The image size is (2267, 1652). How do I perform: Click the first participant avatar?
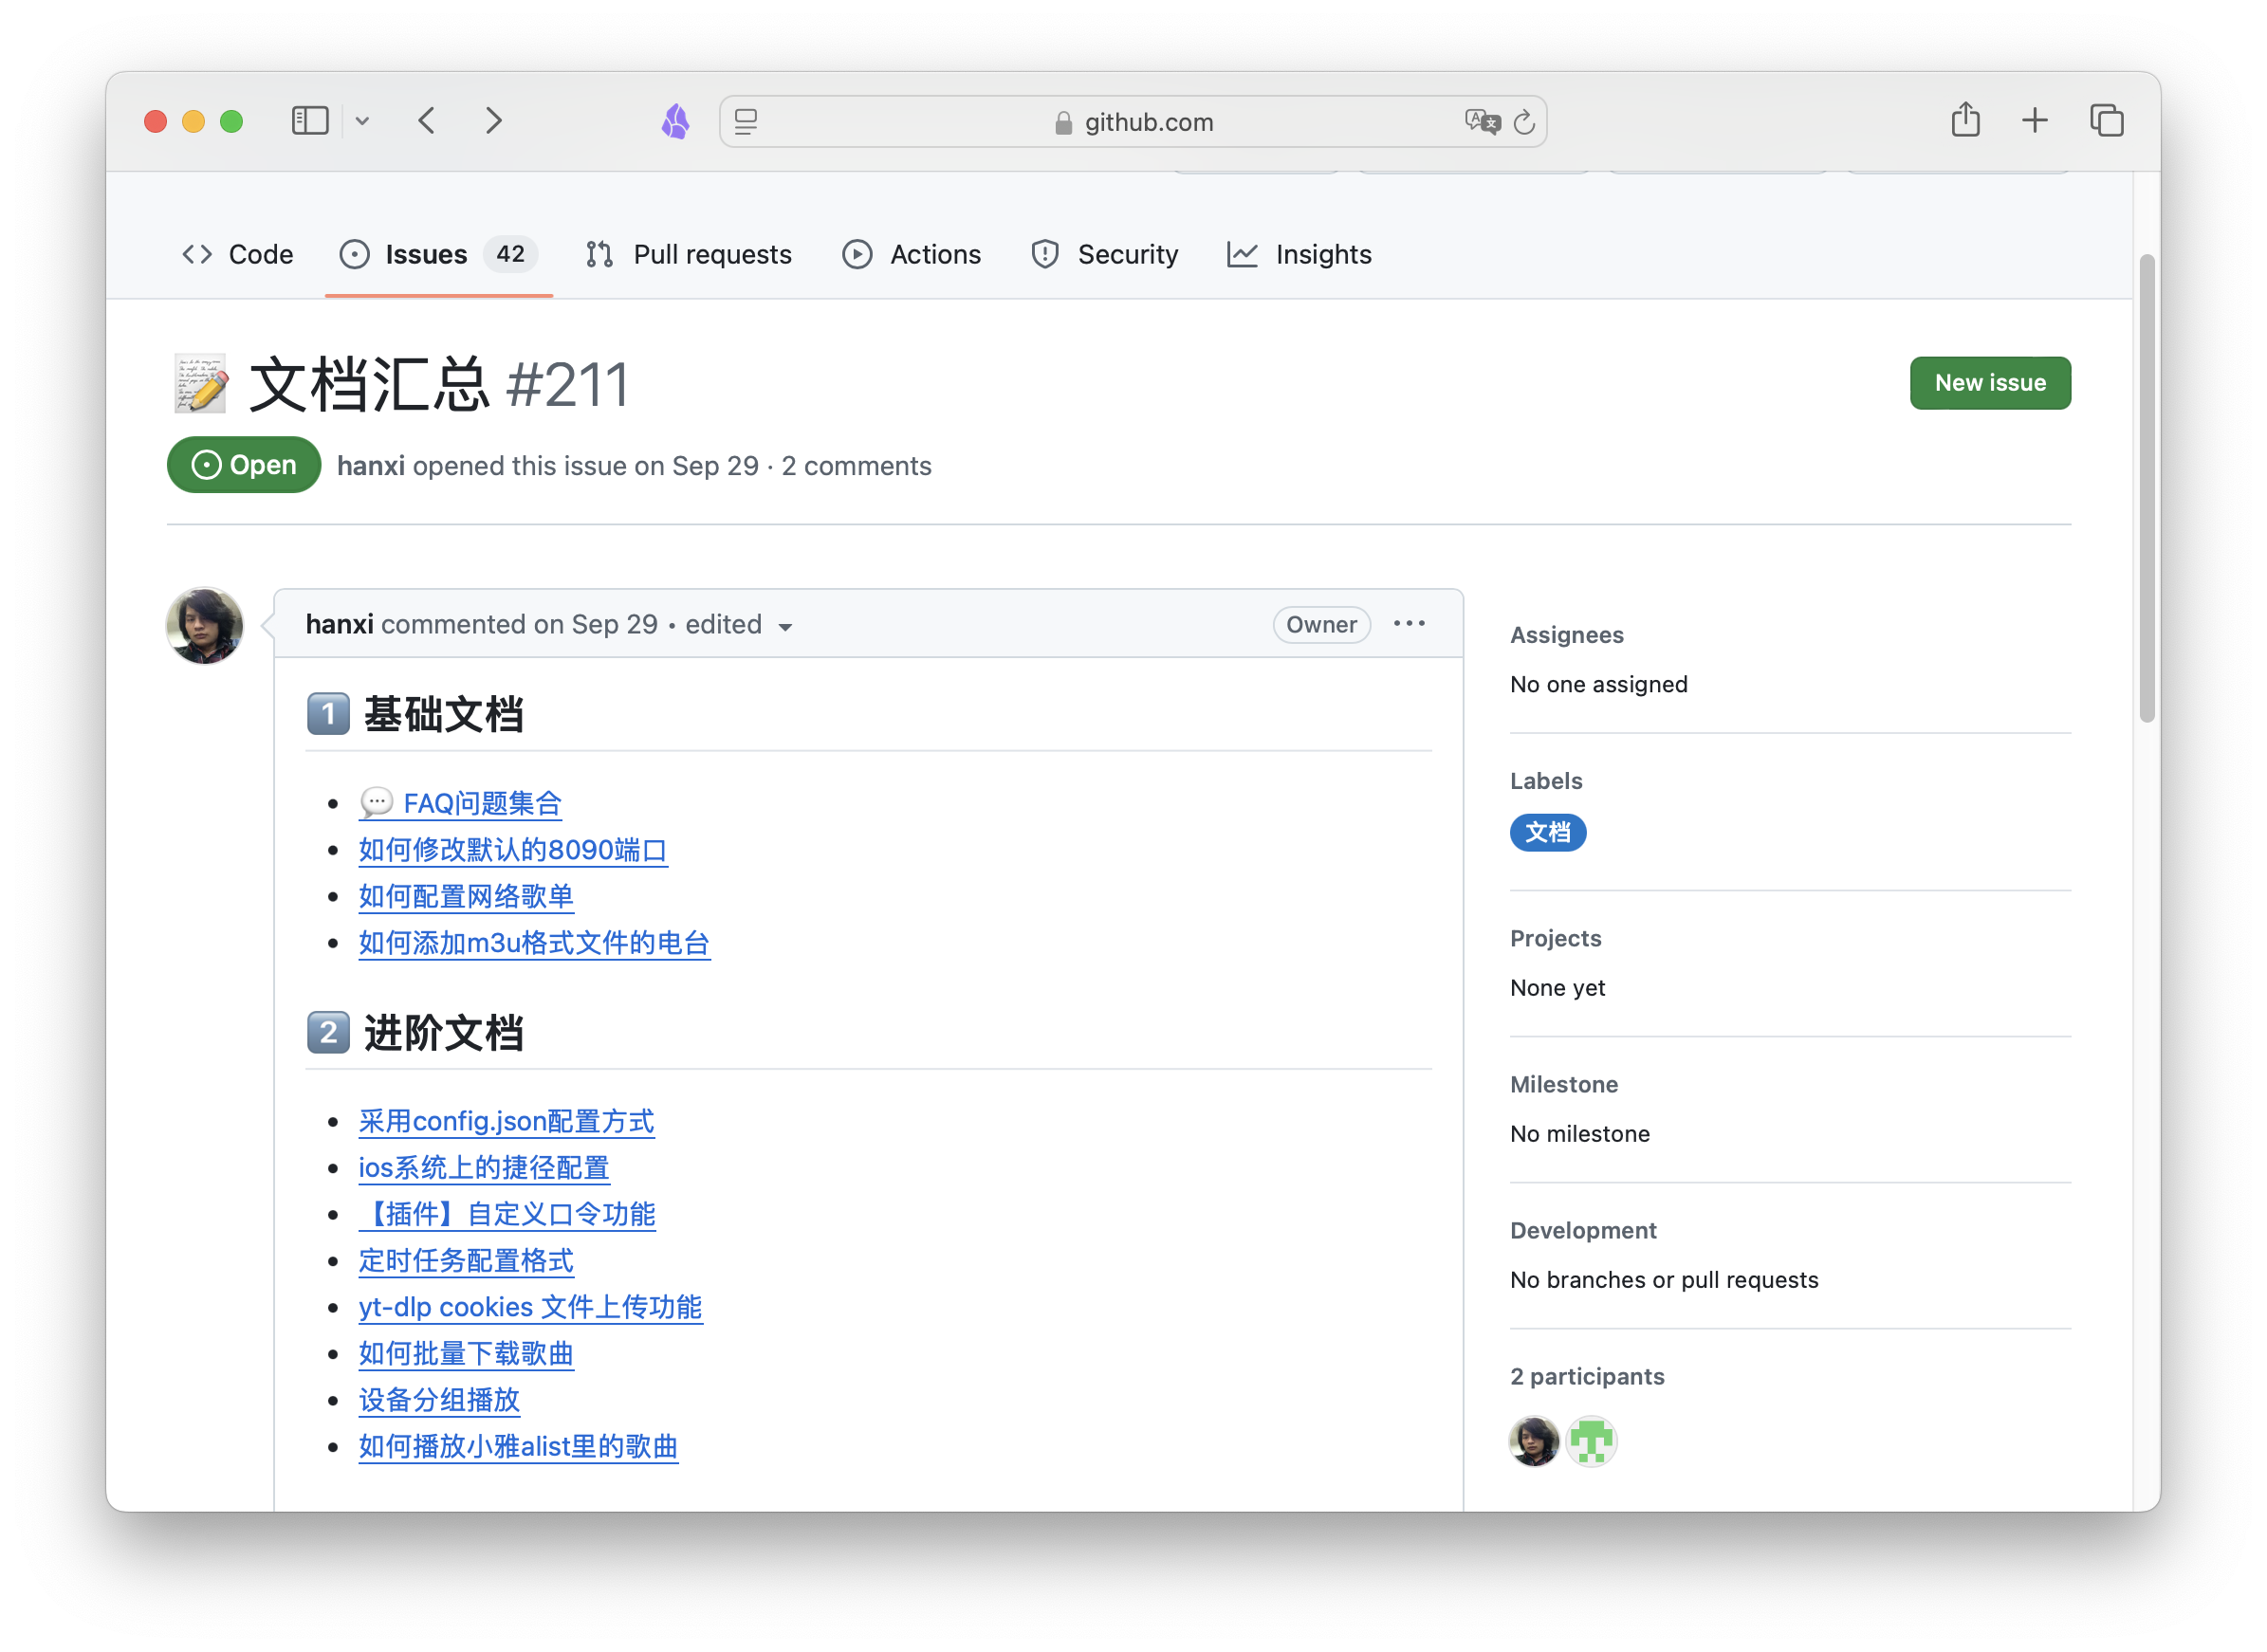1533,1441
